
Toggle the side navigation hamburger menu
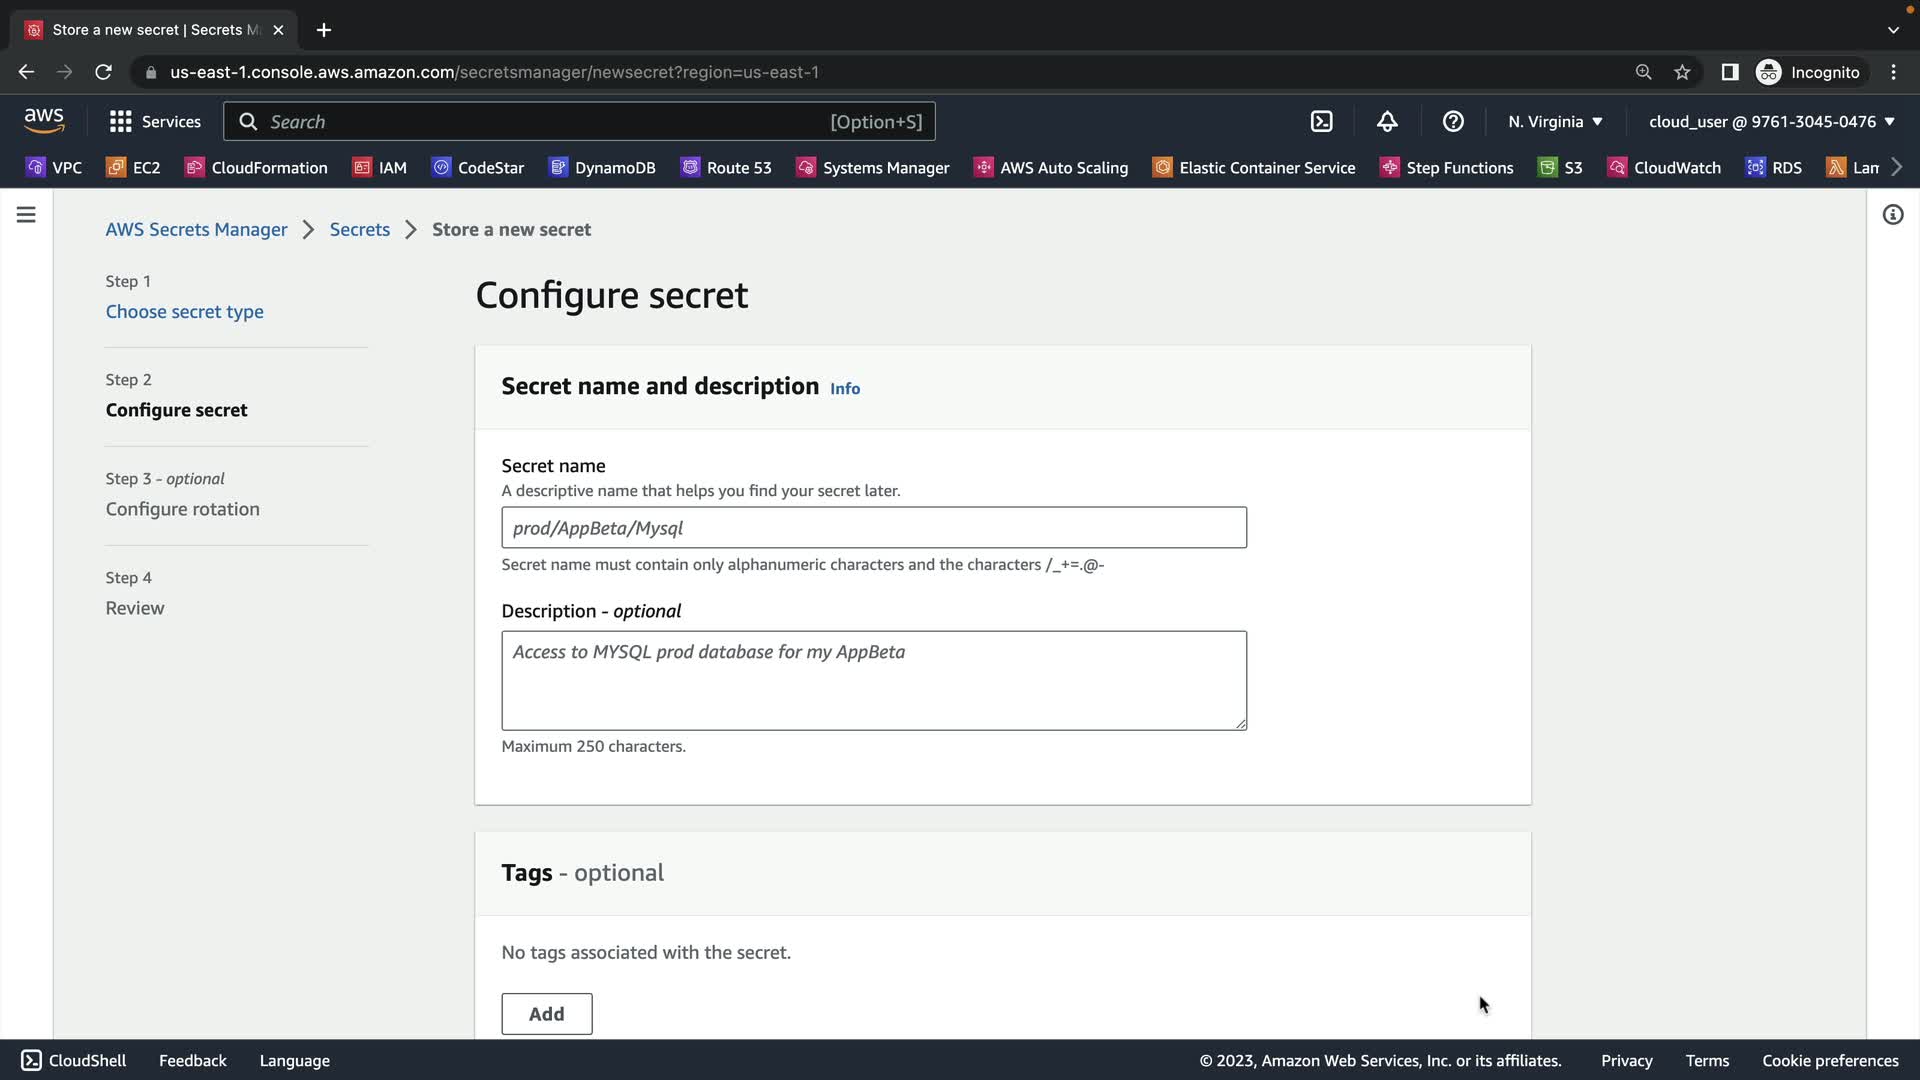pyautogui.click(x=26, y=215)
